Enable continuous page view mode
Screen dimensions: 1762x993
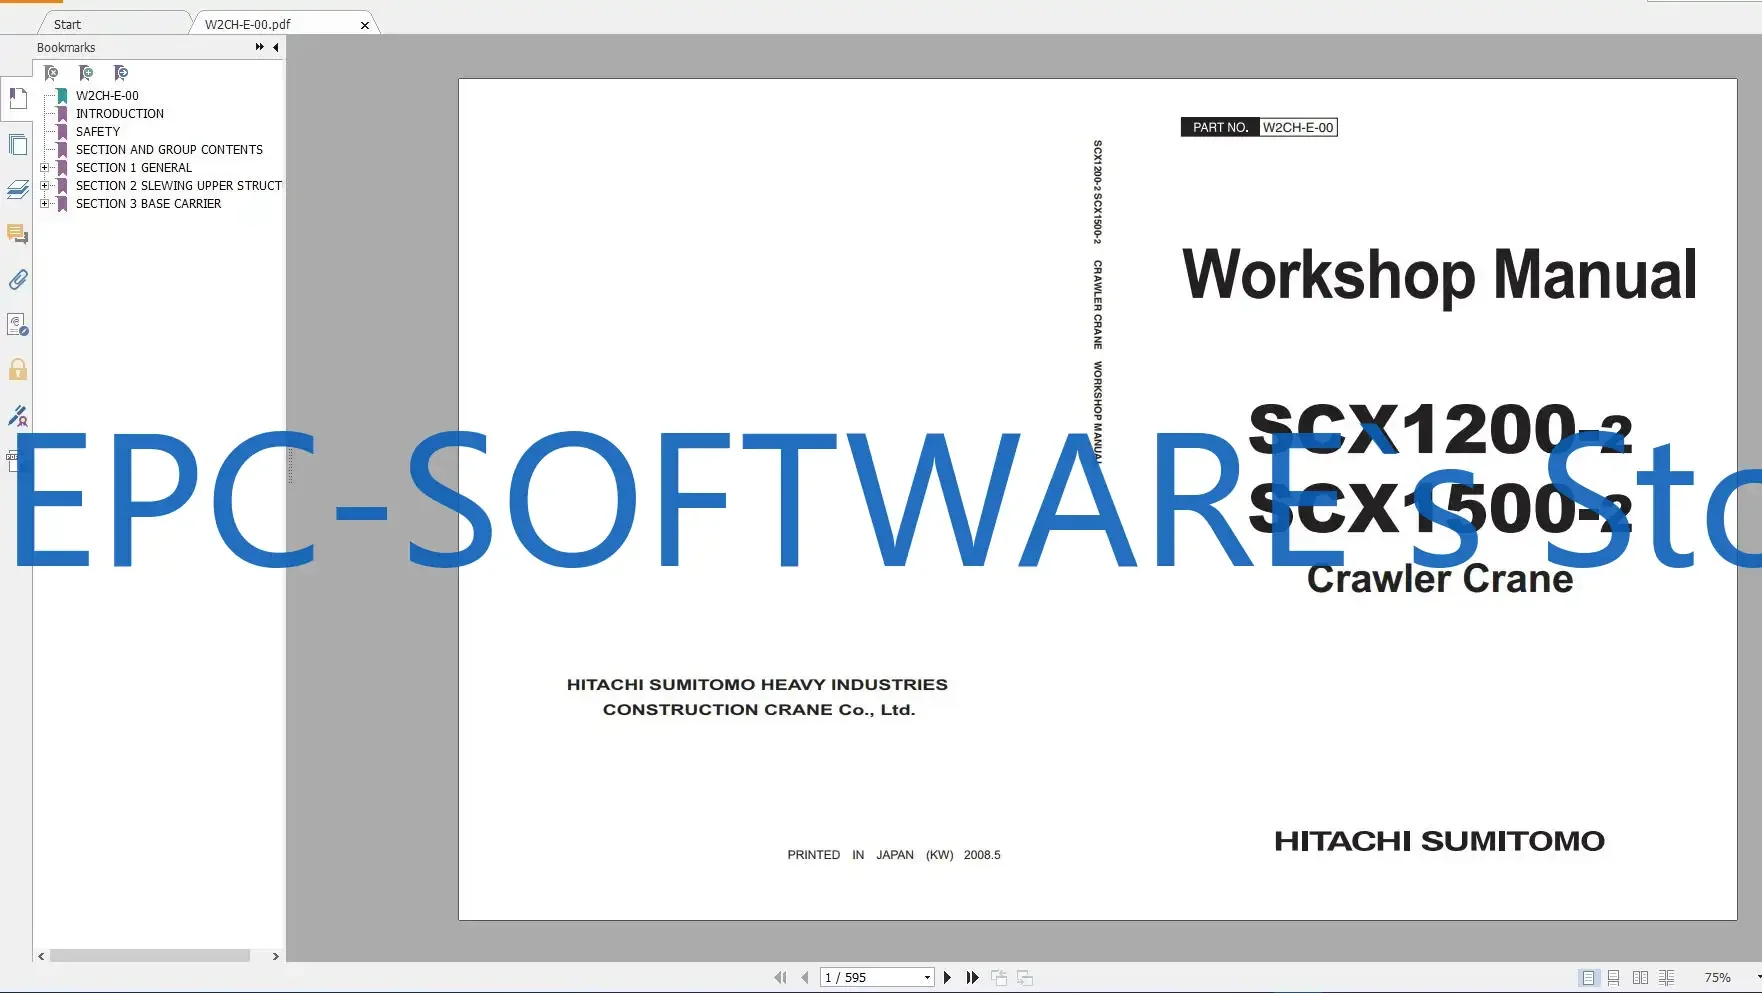point(1614,977)
